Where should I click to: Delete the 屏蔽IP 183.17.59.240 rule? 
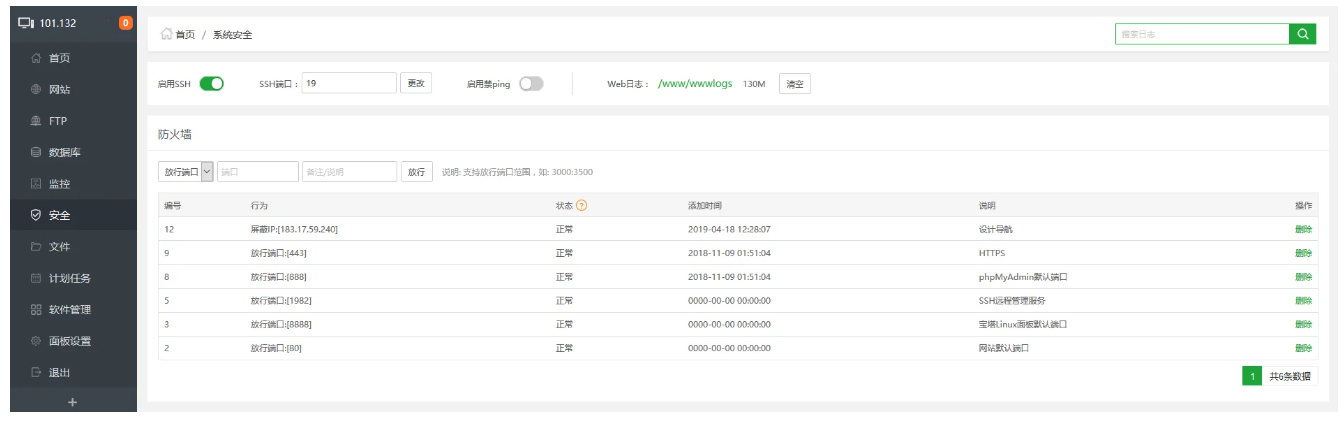click(1303, 229)
